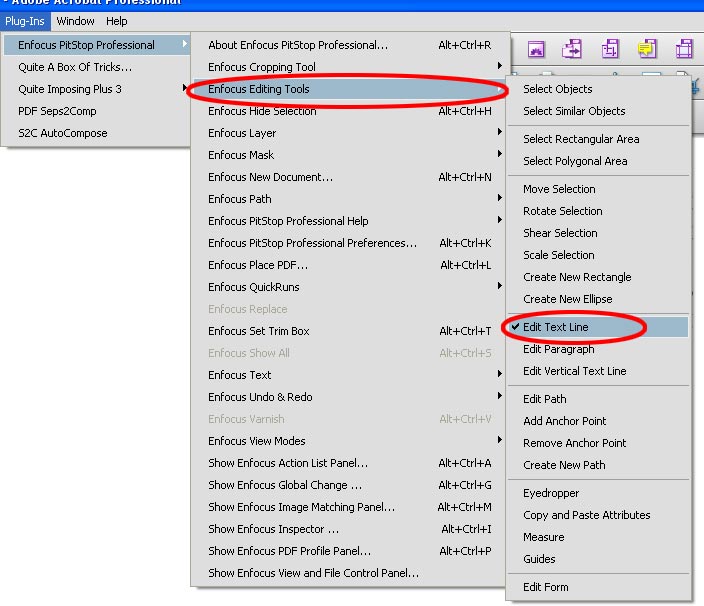This screenshot has width=704, height=606.
Task: Open Enfocus PitStop Professional Preferences
Action: (350, 243)
